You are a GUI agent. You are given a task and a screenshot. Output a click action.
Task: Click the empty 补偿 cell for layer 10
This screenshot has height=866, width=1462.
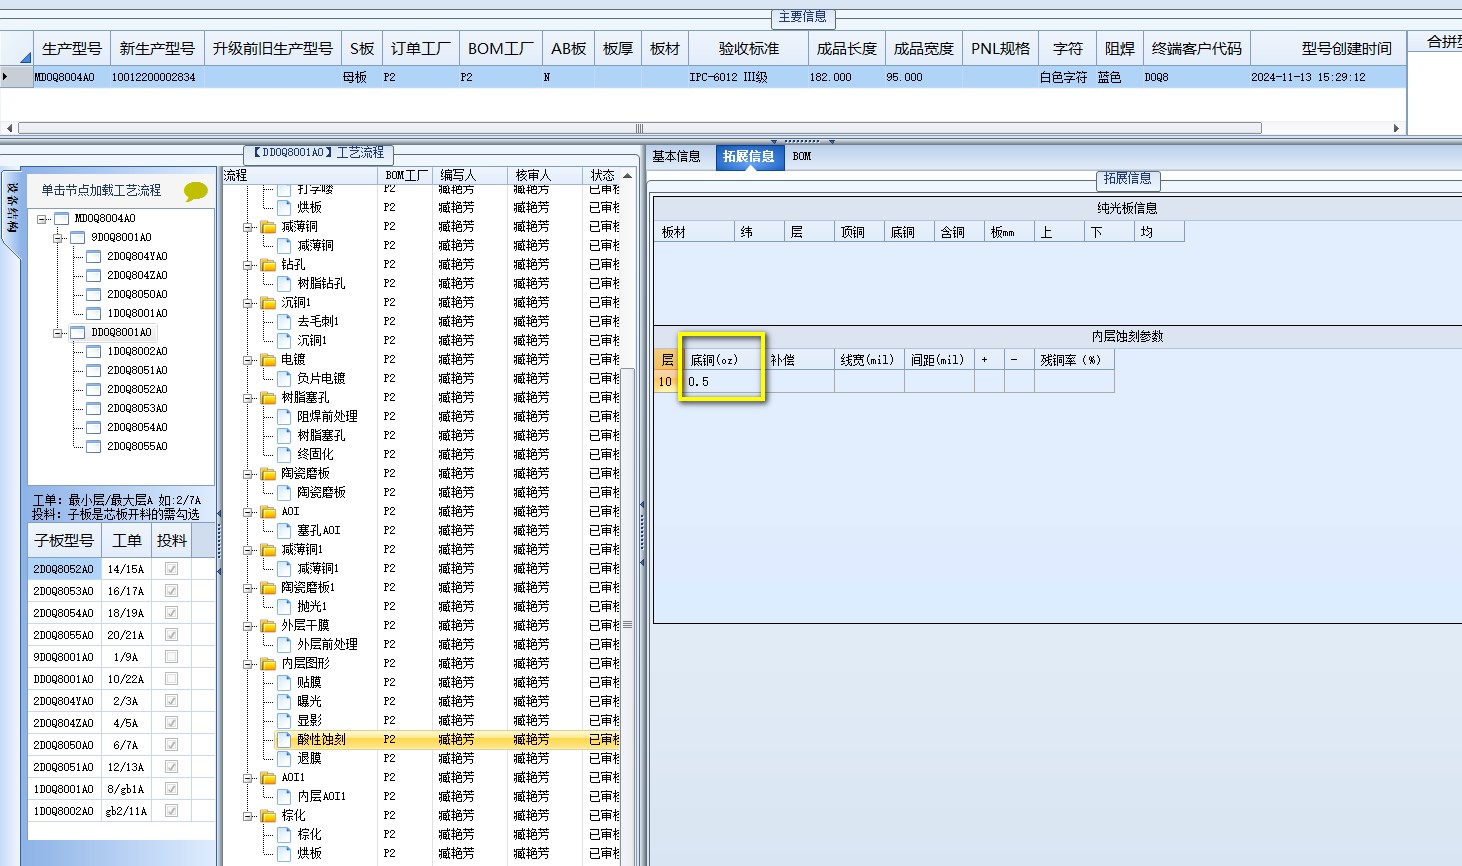[x=800, y=382]
